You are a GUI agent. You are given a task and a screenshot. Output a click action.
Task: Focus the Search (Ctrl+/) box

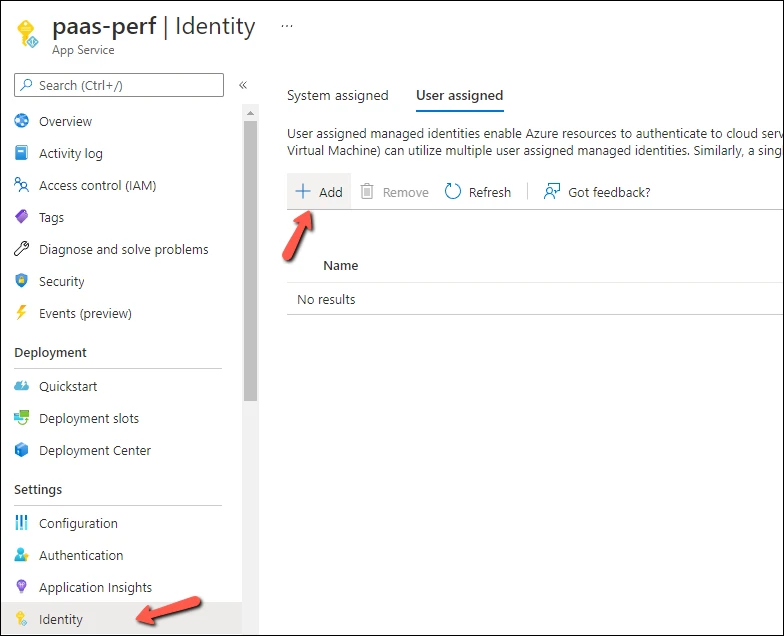click(x=119, y=85)
